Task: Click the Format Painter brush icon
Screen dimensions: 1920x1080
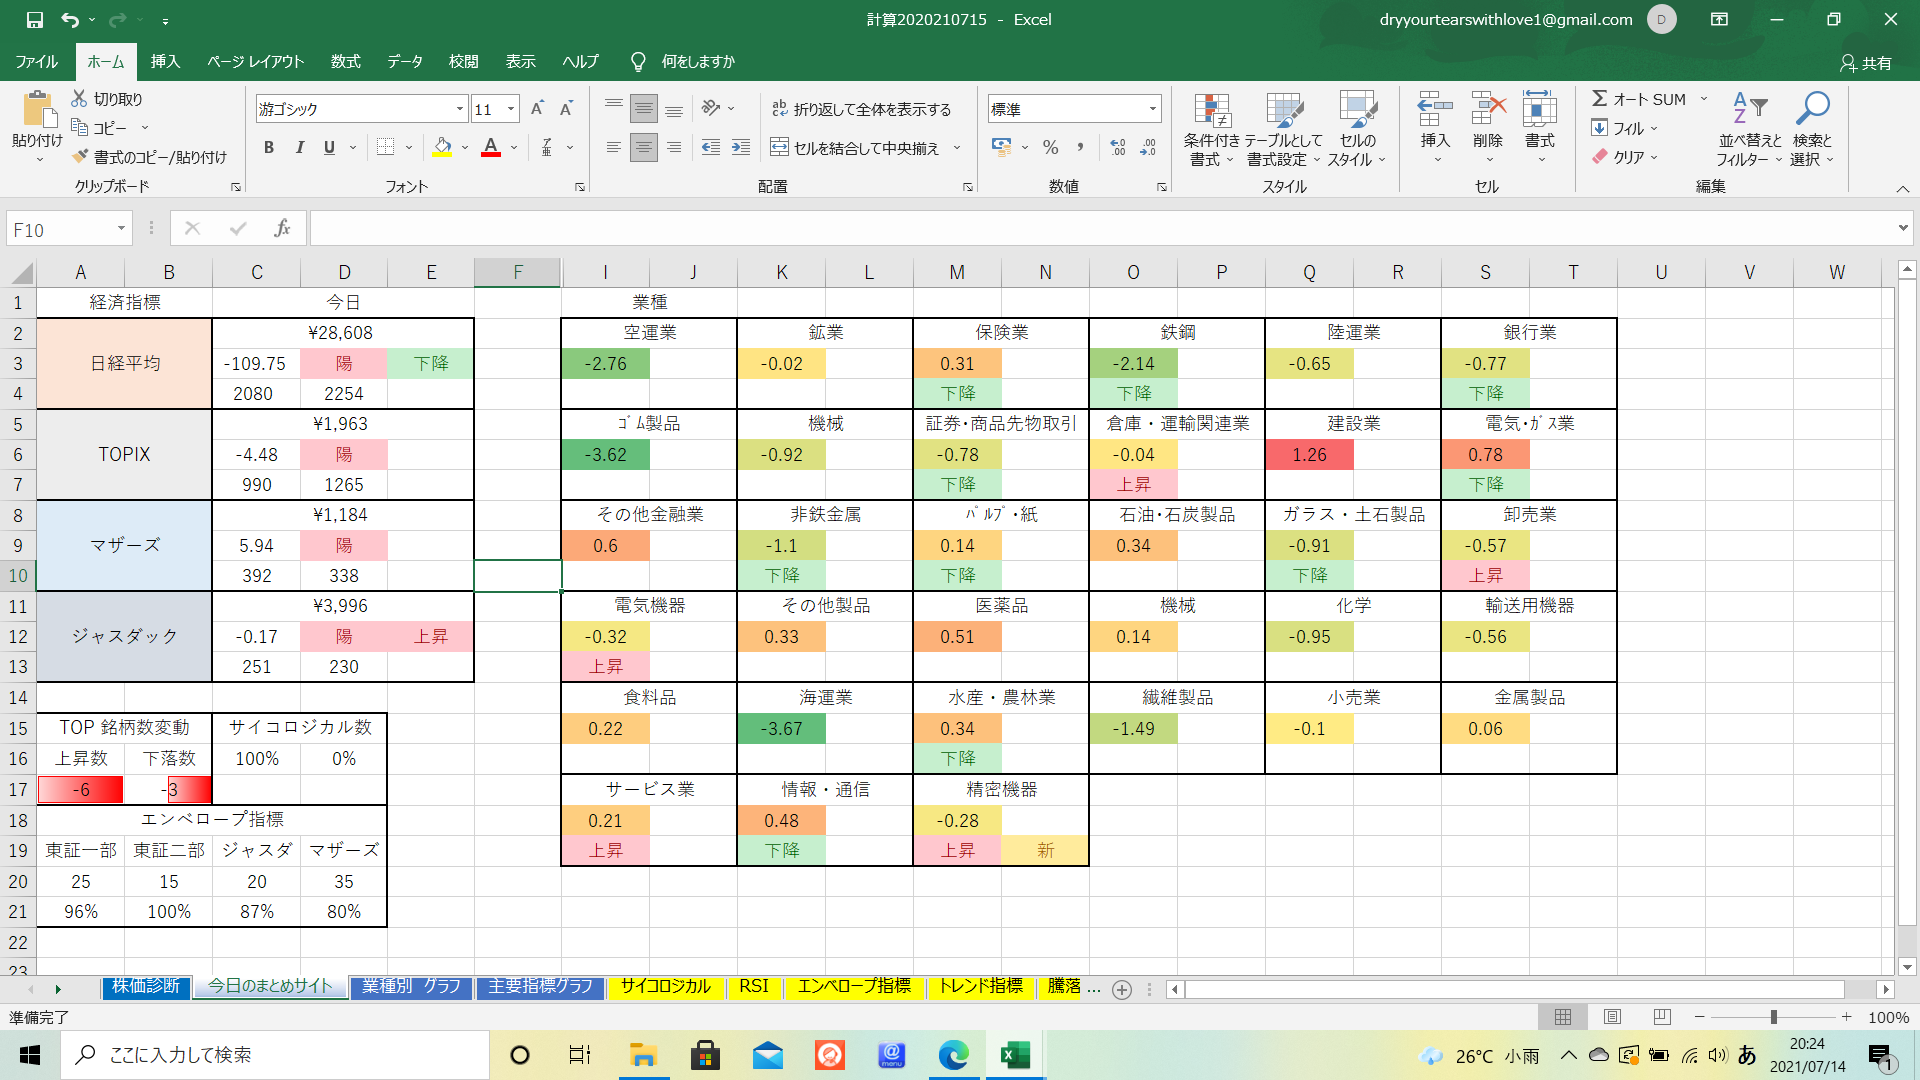Action: [x=81, y=157]
